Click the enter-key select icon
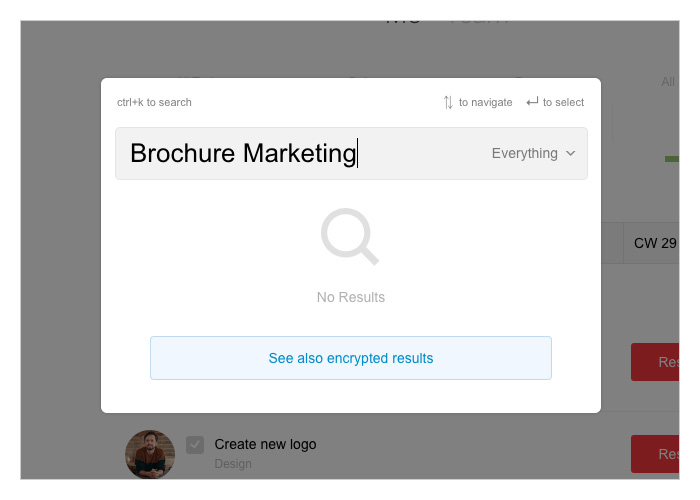Screen dimensions: 700x500 [532, 102]
